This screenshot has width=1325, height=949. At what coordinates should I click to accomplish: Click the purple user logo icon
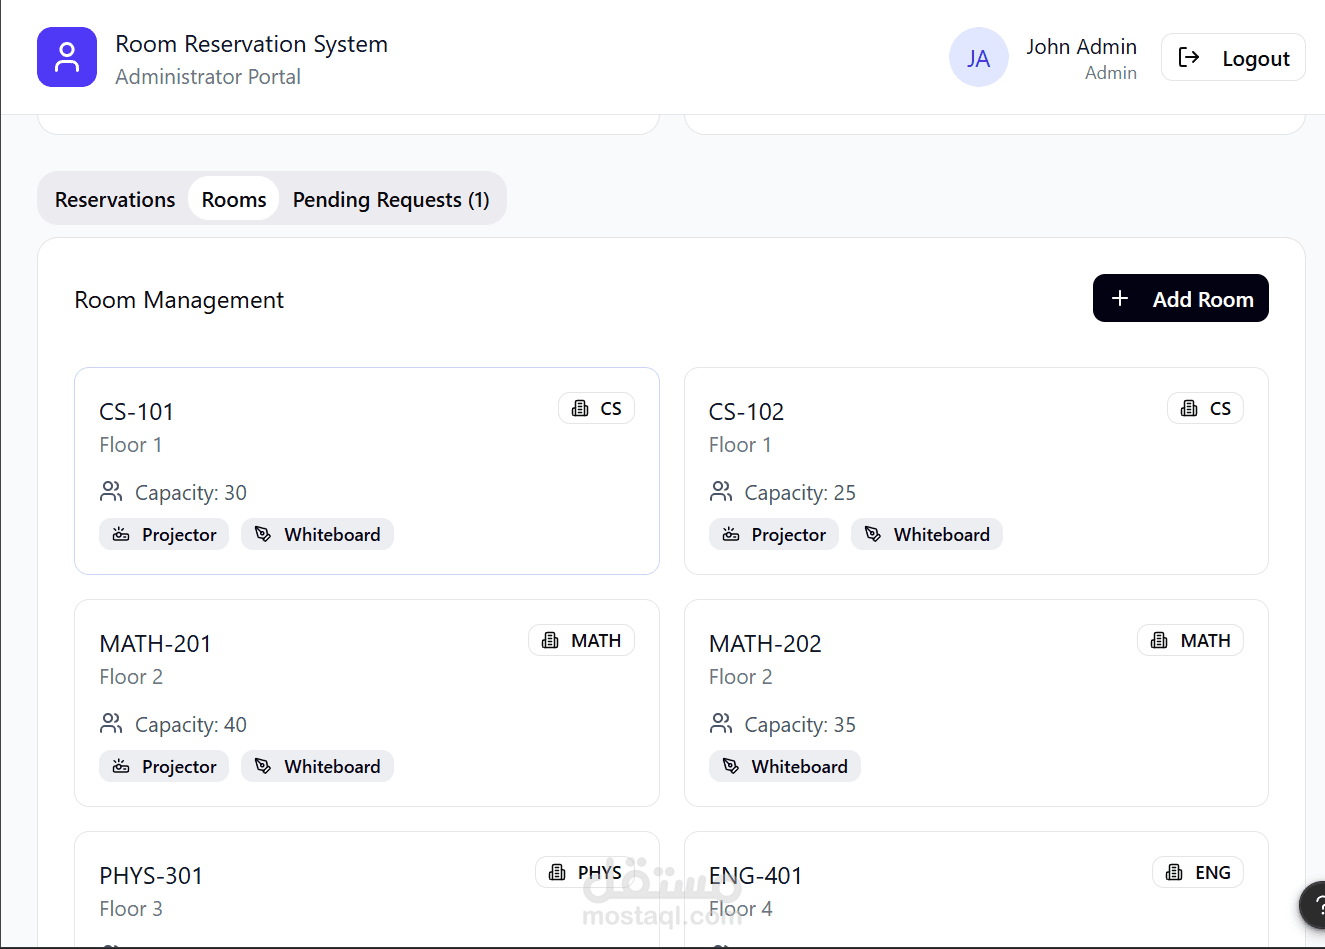pyautogui.click(x=67, y=57)
